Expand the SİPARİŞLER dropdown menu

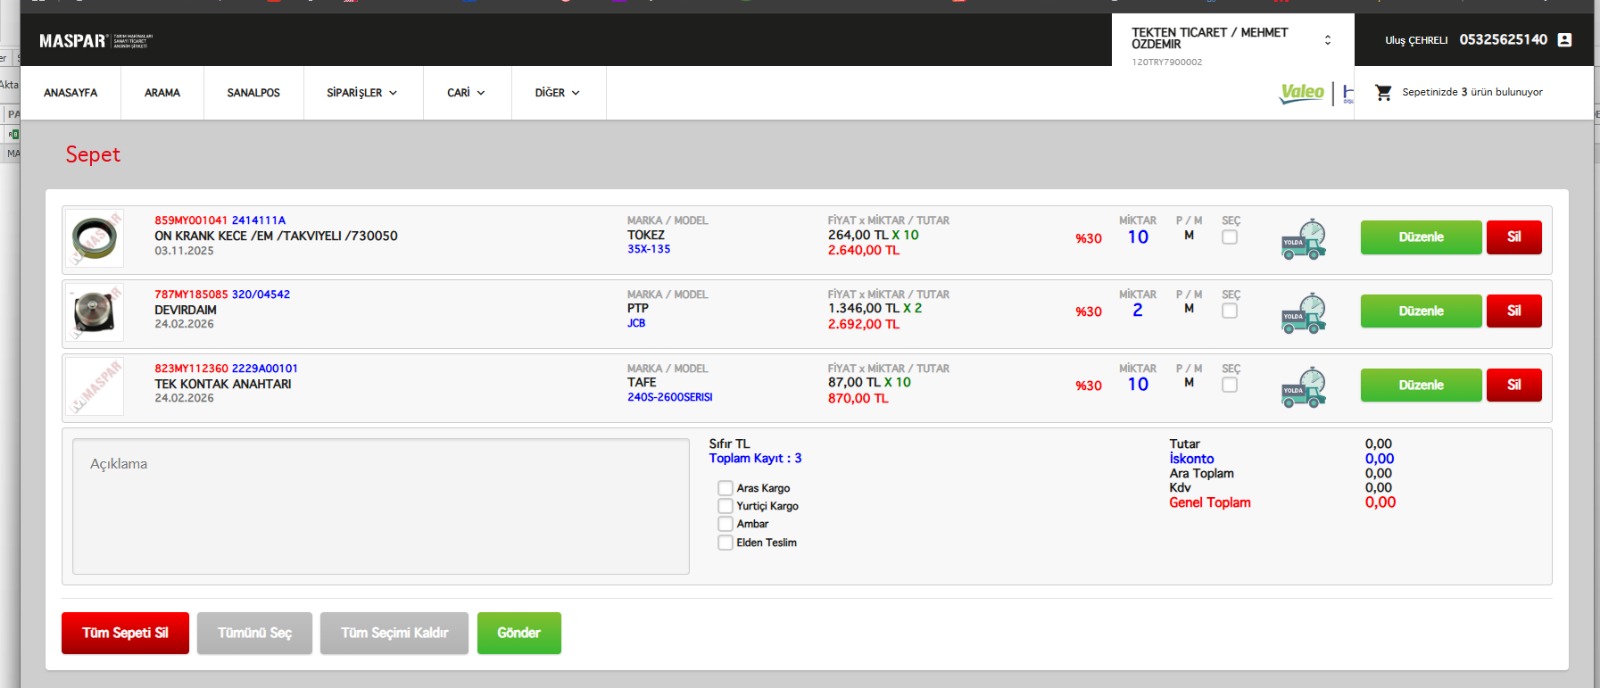[362, 93]
